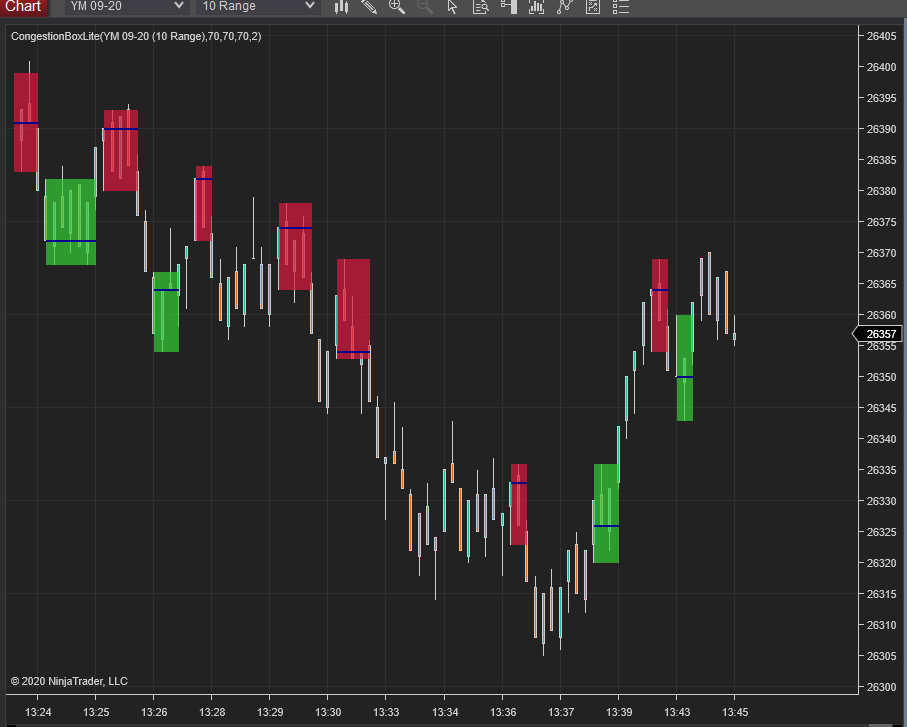
Task: Toggle the Chart Trader icon
Action: [x=508, y=7]
